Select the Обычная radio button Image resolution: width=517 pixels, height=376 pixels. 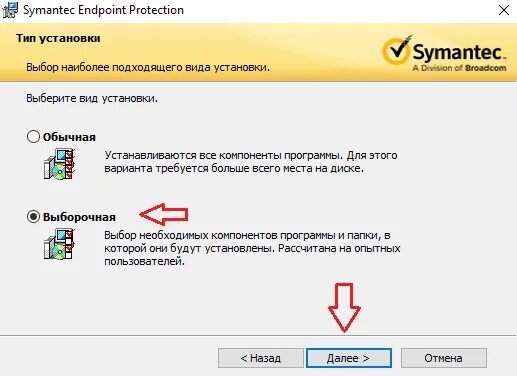coord(33,137)
